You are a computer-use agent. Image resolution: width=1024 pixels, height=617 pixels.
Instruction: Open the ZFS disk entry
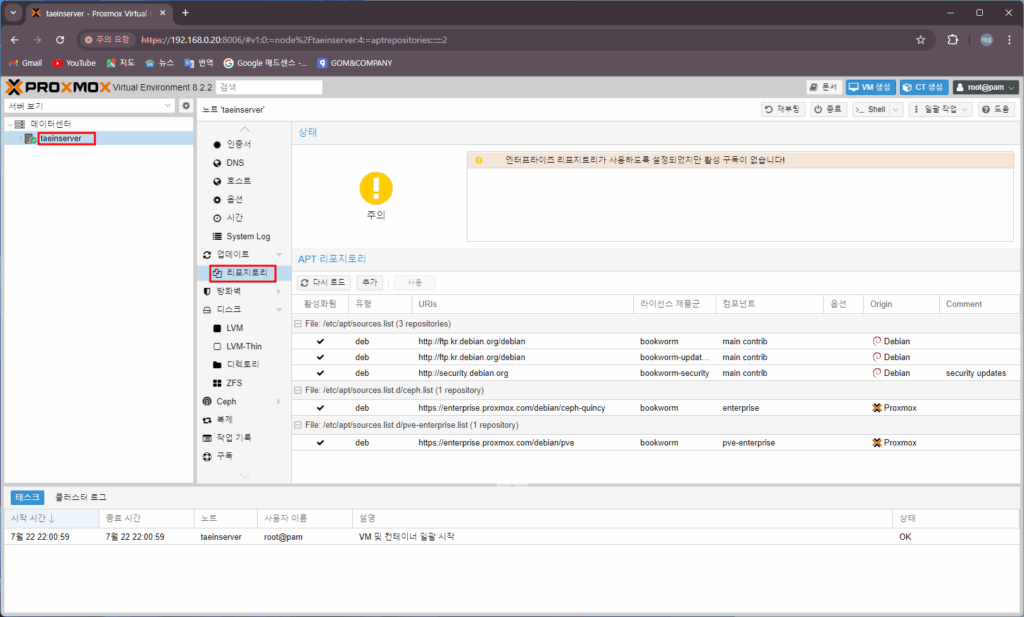tap(234, 383)
